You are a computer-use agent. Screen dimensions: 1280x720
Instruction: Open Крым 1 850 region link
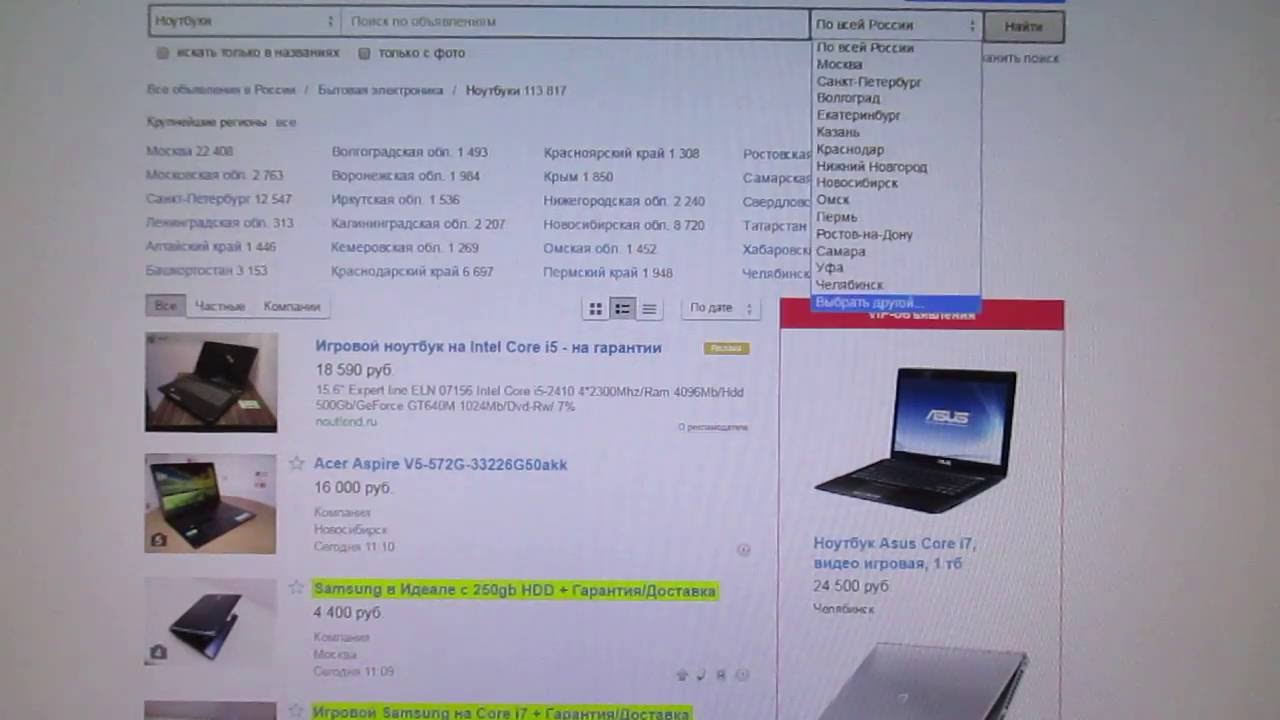[x=578, y=177]
